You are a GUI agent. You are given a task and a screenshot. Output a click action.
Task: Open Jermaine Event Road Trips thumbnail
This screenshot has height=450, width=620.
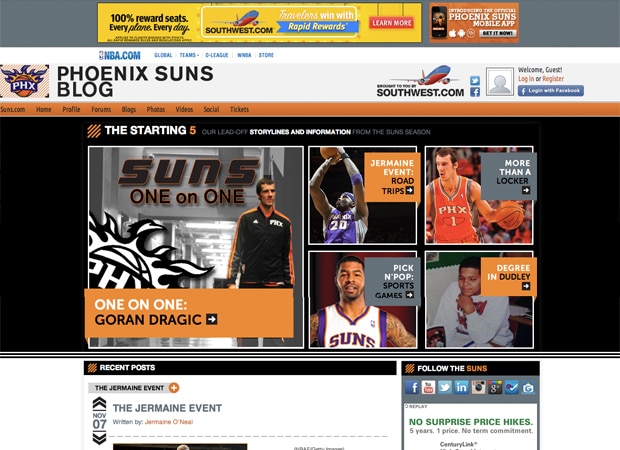363,195
